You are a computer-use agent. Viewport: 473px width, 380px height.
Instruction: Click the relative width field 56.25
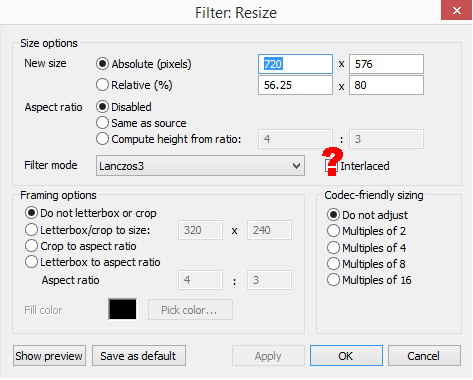click(295, 85)
